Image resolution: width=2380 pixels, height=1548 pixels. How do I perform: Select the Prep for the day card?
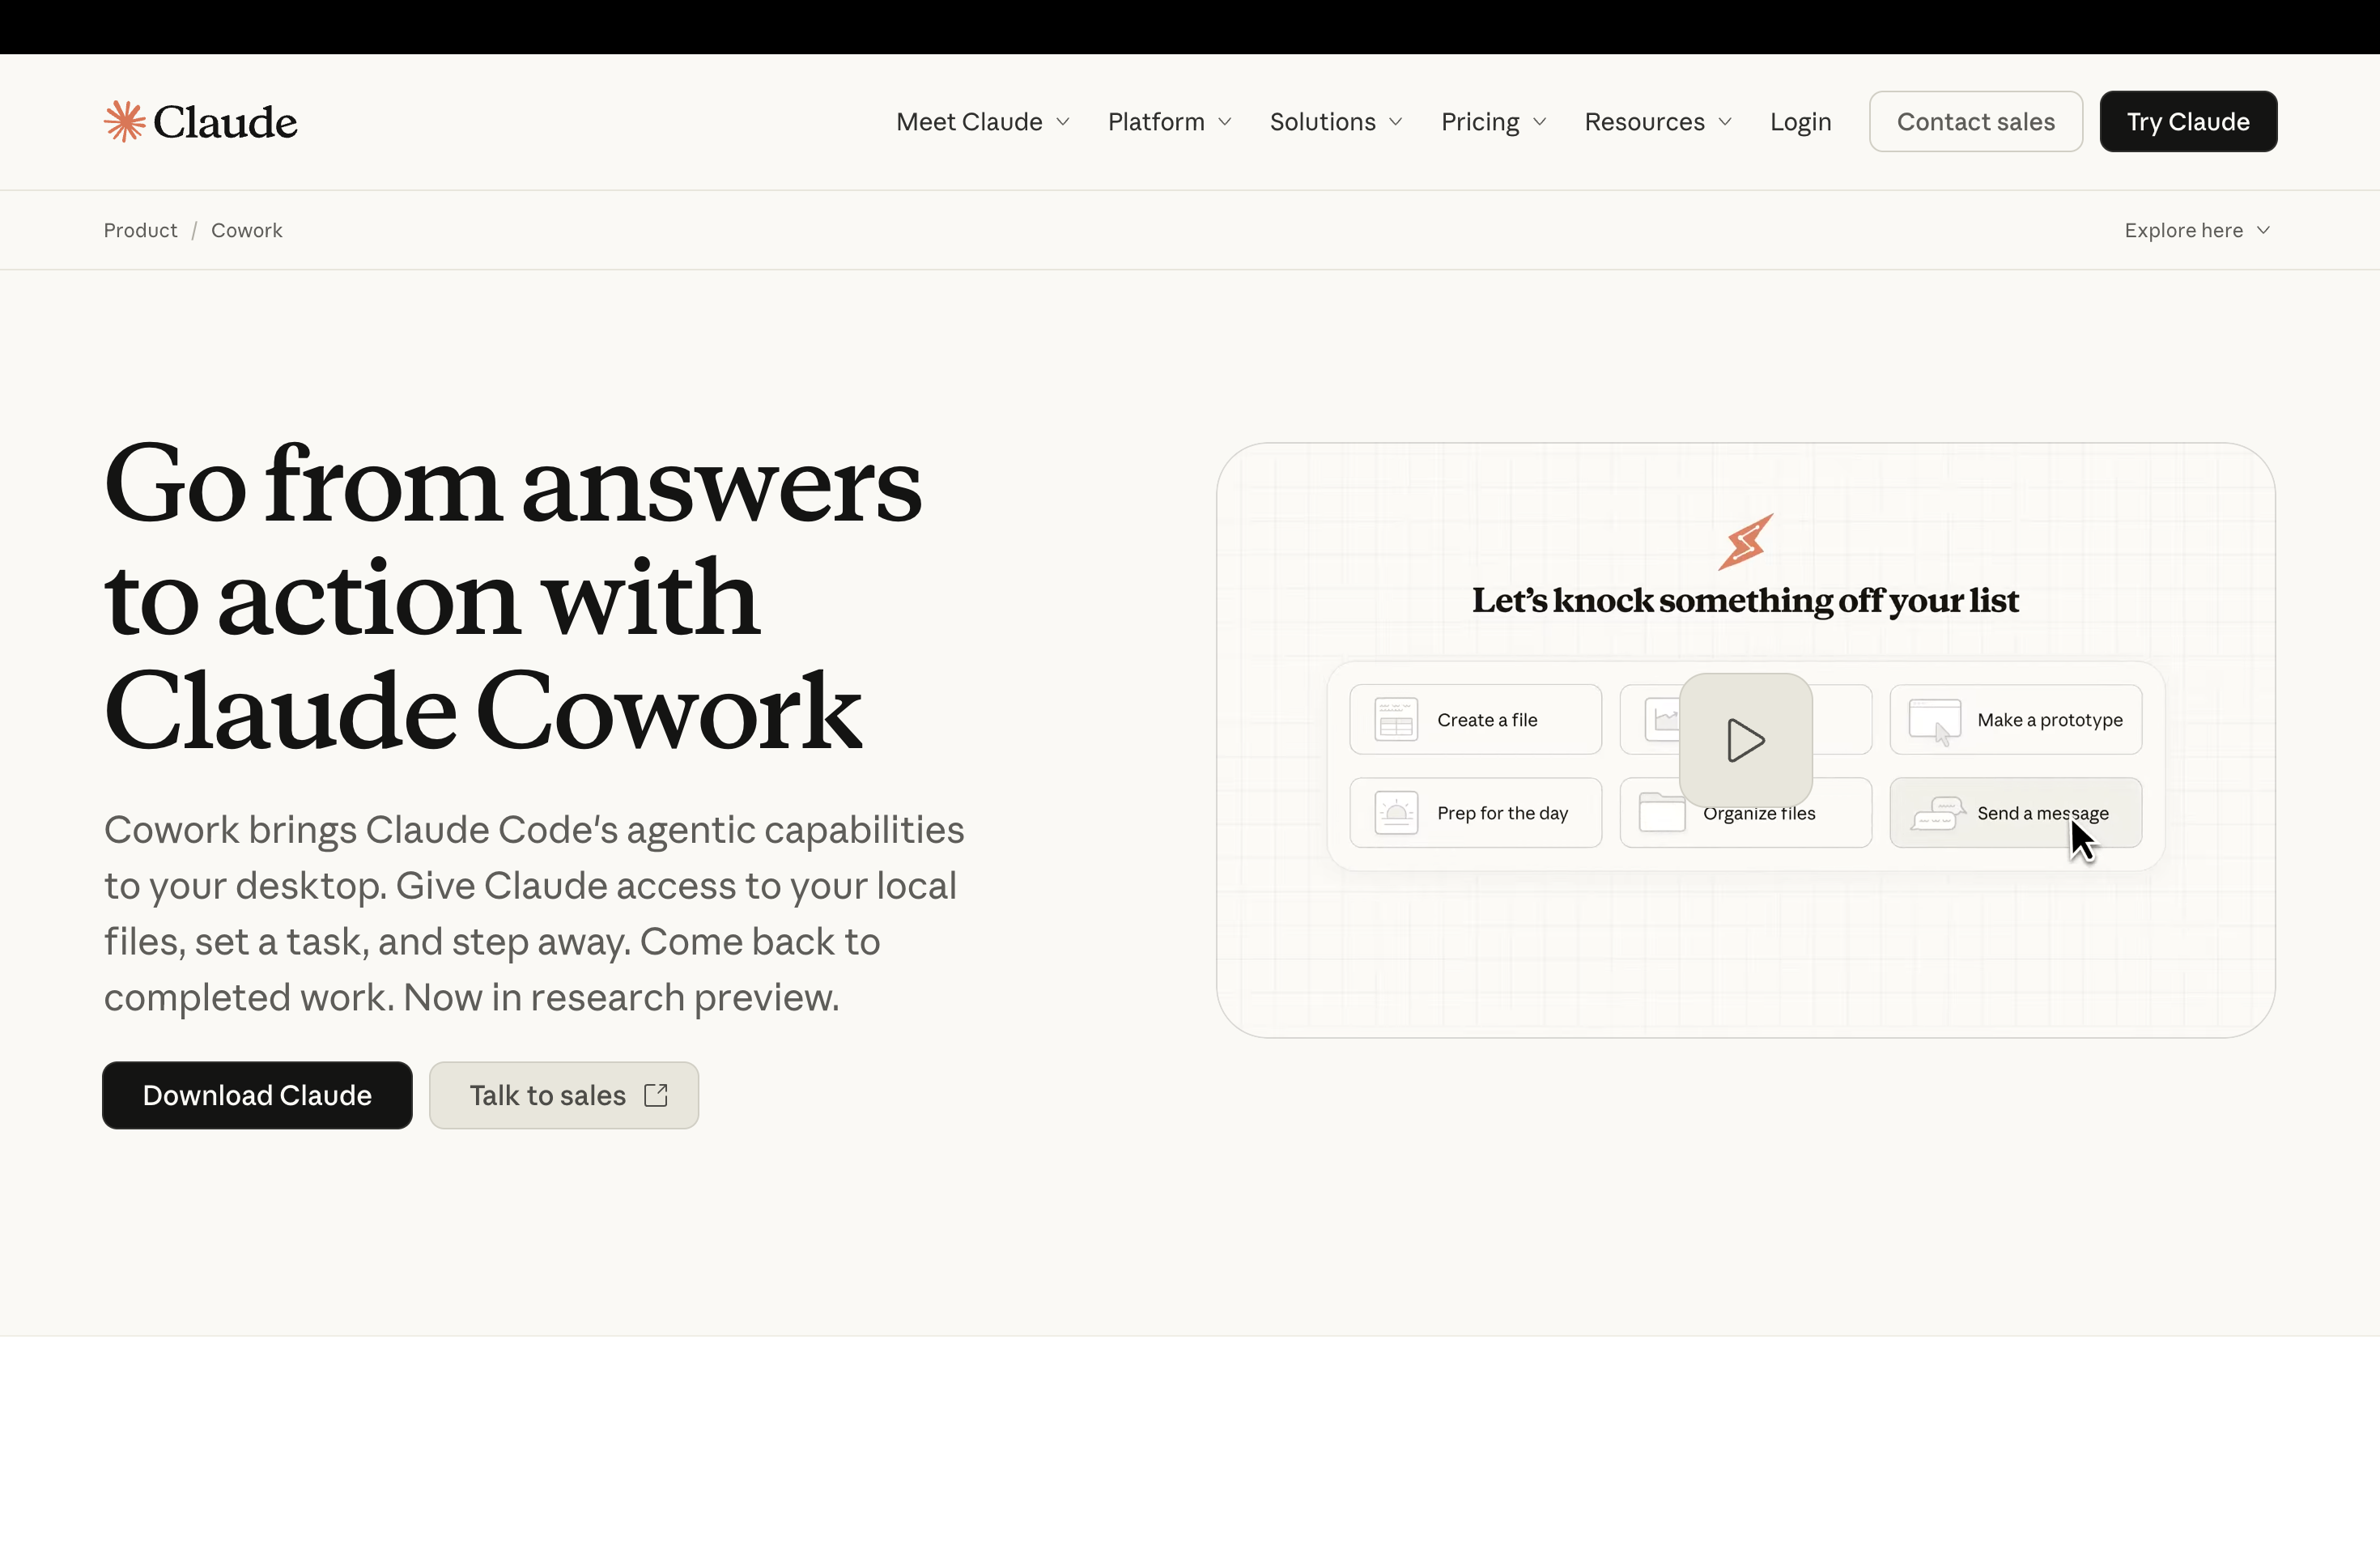1475,812
